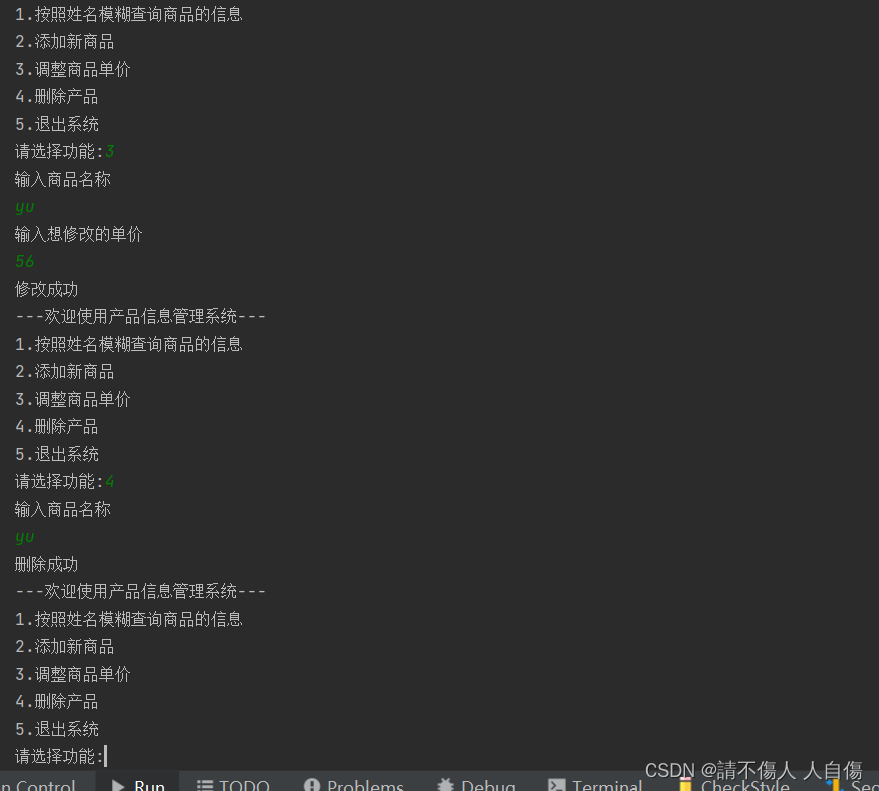Click the 修改成功 output line

point(47,289)
